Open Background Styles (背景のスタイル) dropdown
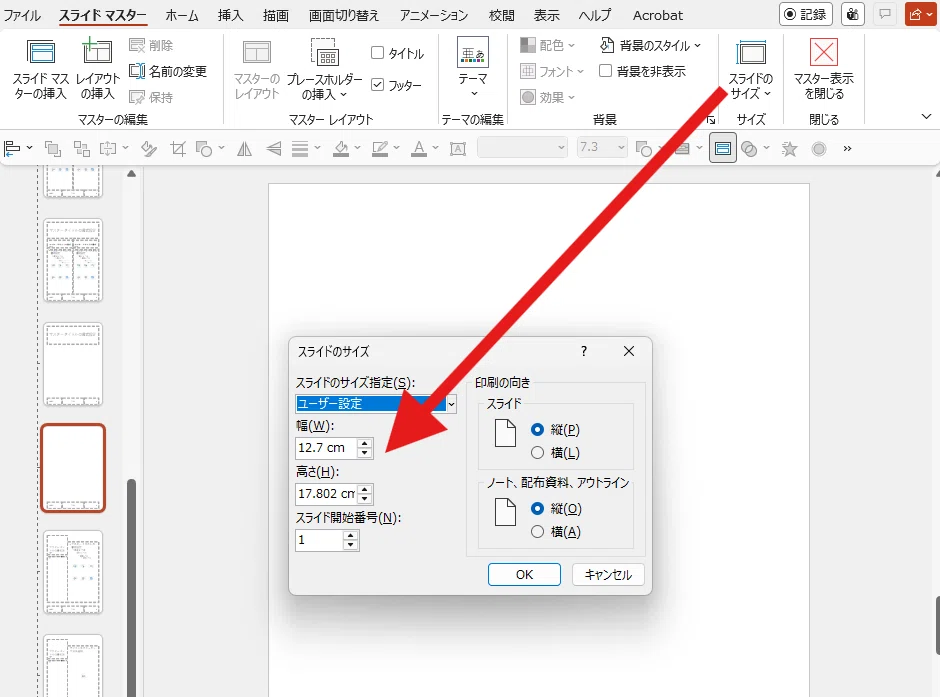Screen dimensions: 940x697 pyautogui.click(x=650, y=45)
